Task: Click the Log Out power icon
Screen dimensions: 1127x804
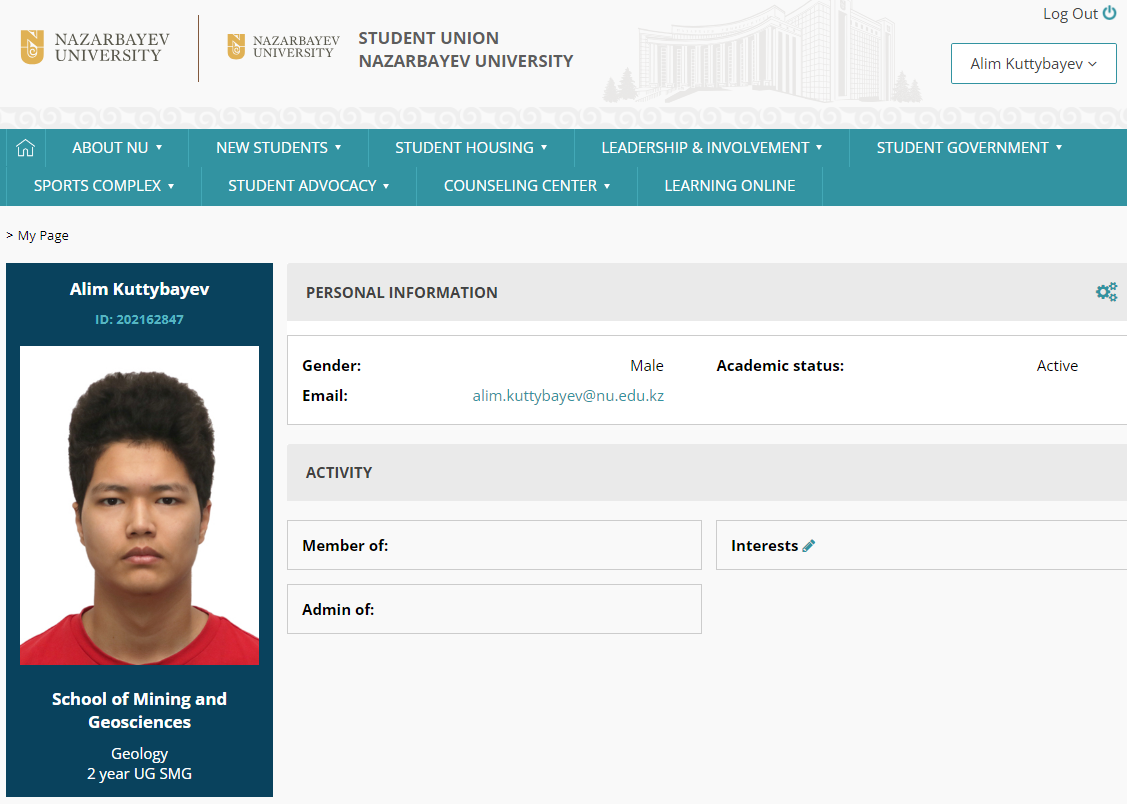Action: (1109, 13)
